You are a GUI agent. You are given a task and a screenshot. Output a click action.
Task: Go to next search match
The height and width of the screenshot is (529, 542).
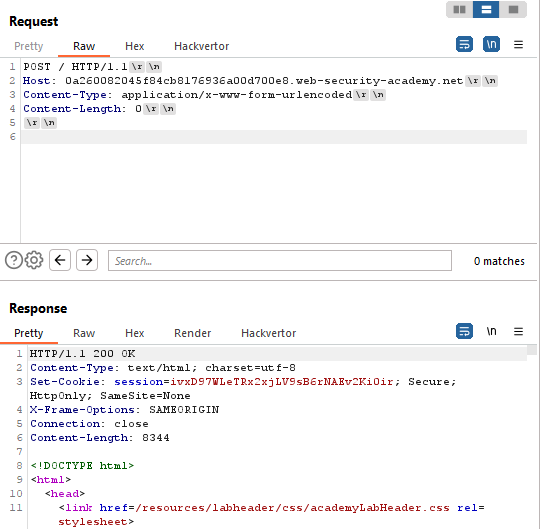[x=87, y=260]
